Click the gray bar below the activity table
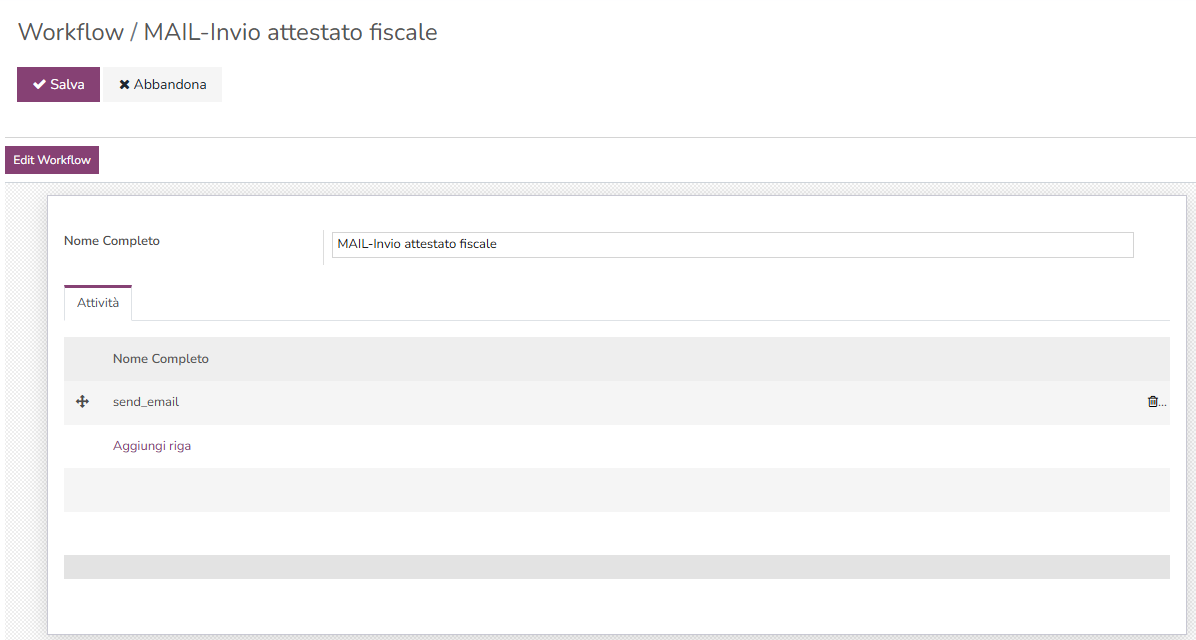The height and width of the screenshot is (640, 1196). 617,565
